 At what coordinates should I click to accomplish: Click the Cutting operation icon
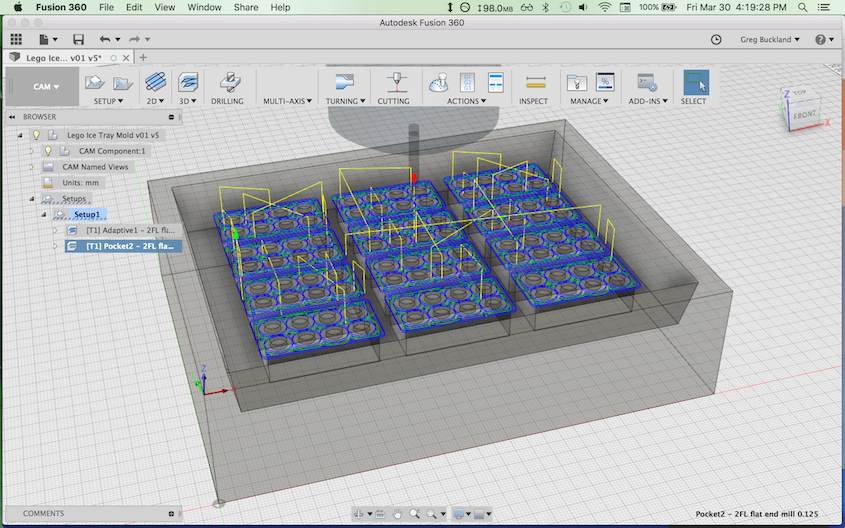tap(397, 82)
